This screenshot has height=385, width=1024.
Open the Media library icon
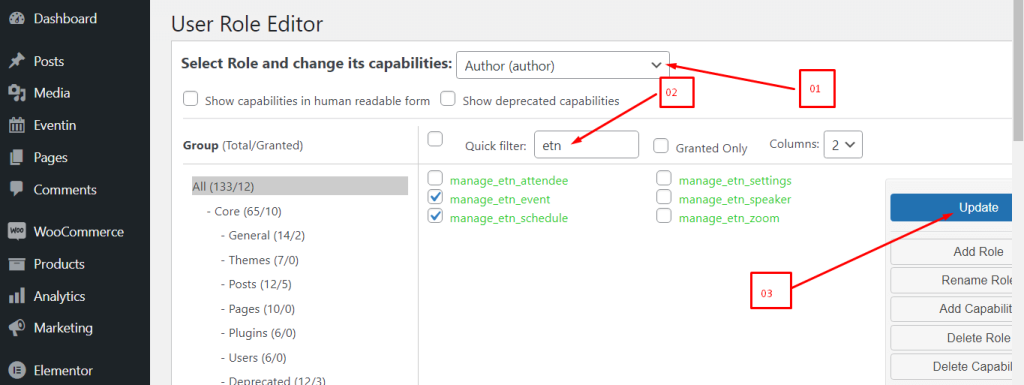click(x=16, y=93)
